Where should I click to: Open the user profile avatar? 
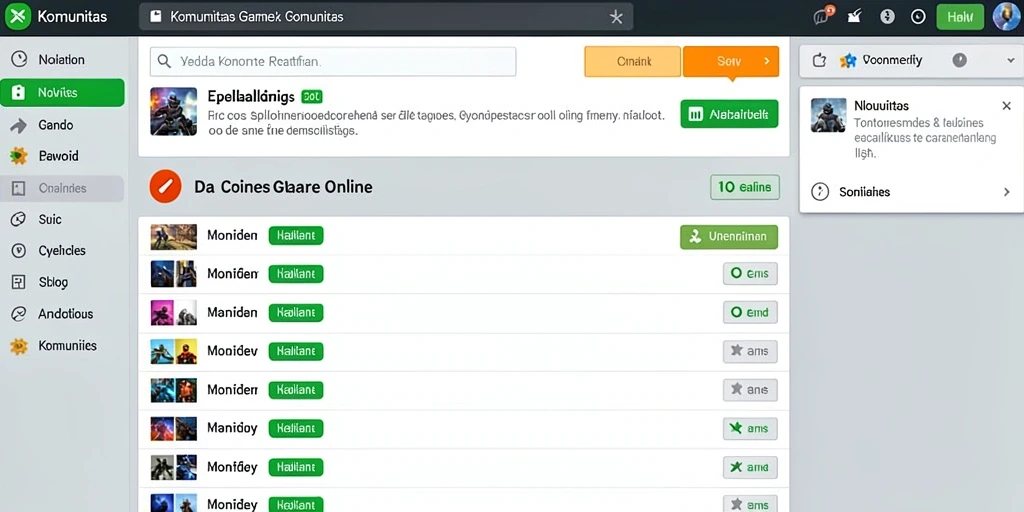[1006, 16]
